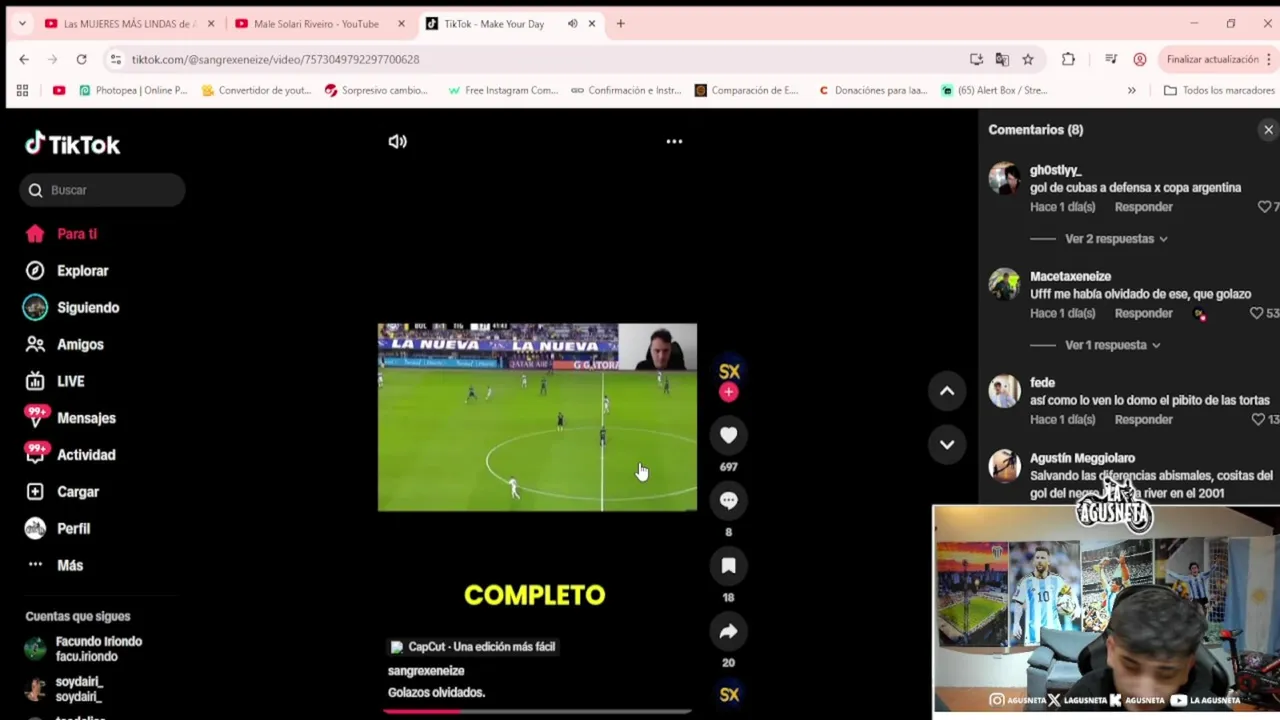Screen dimensions: 1280x720
Task: Open Cargar upload in the sidebar
Action: coord(78,492)
